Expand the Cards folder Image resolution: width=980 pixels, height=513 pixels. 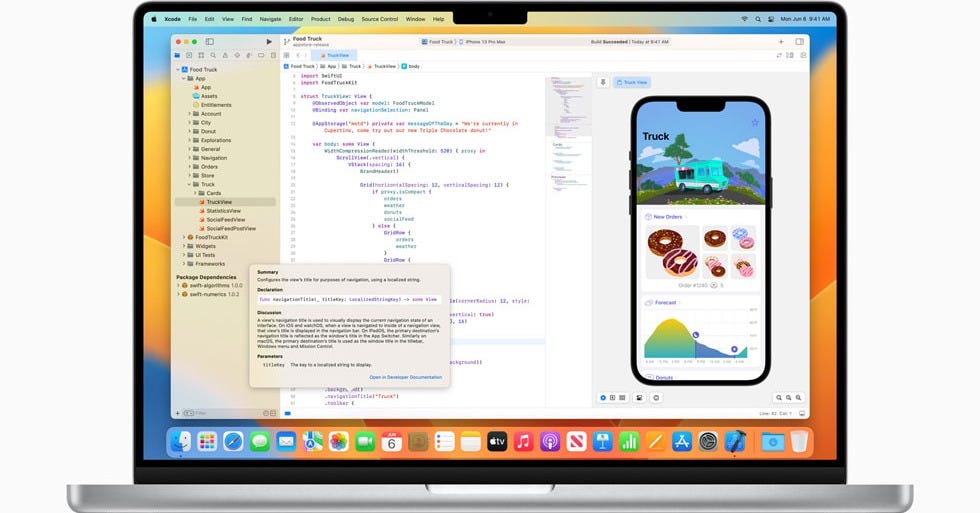pyautogui.click(x=196, y=193)
